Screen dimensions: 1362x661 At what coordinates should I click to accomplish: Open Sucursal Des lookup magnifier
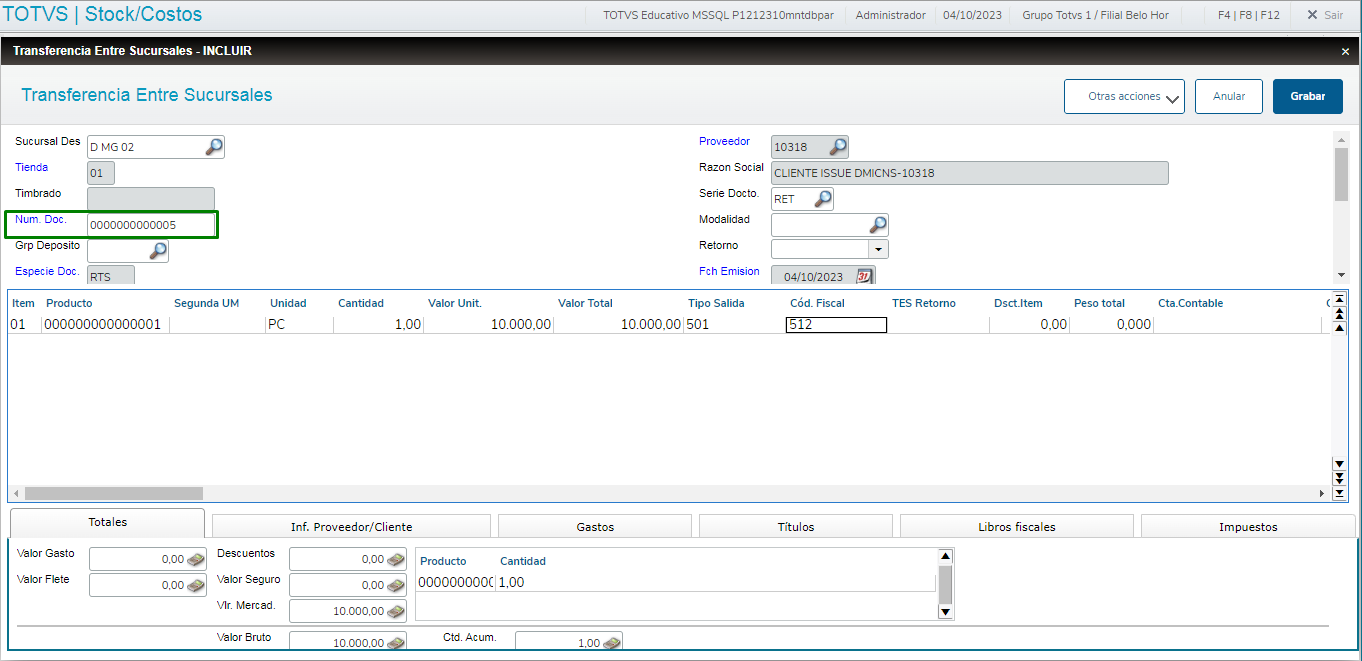point(214,147)
